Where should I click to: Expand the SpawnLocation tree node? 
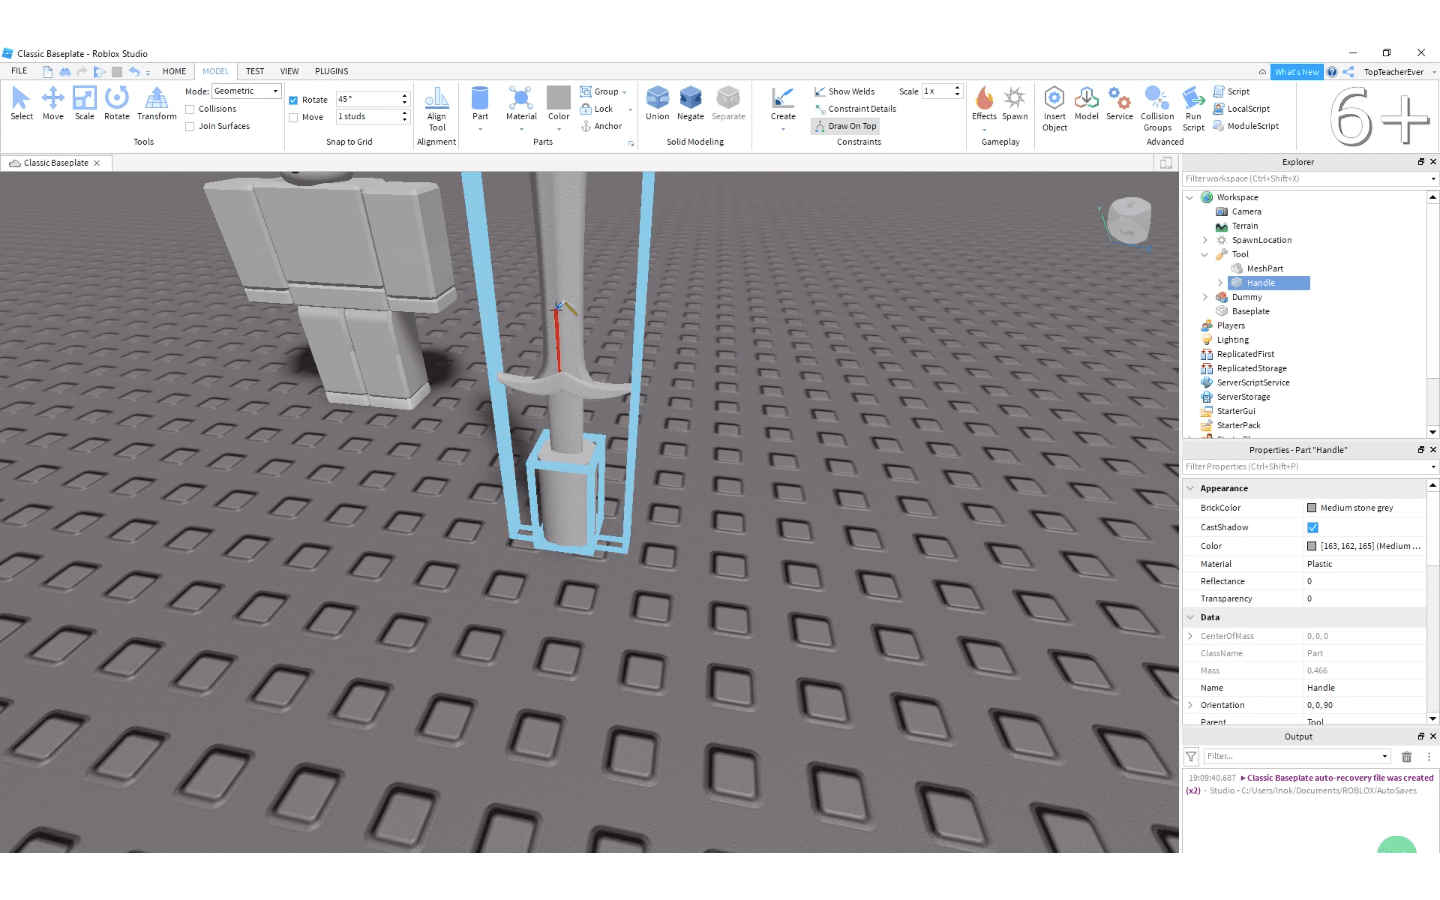click(1205, 240)
